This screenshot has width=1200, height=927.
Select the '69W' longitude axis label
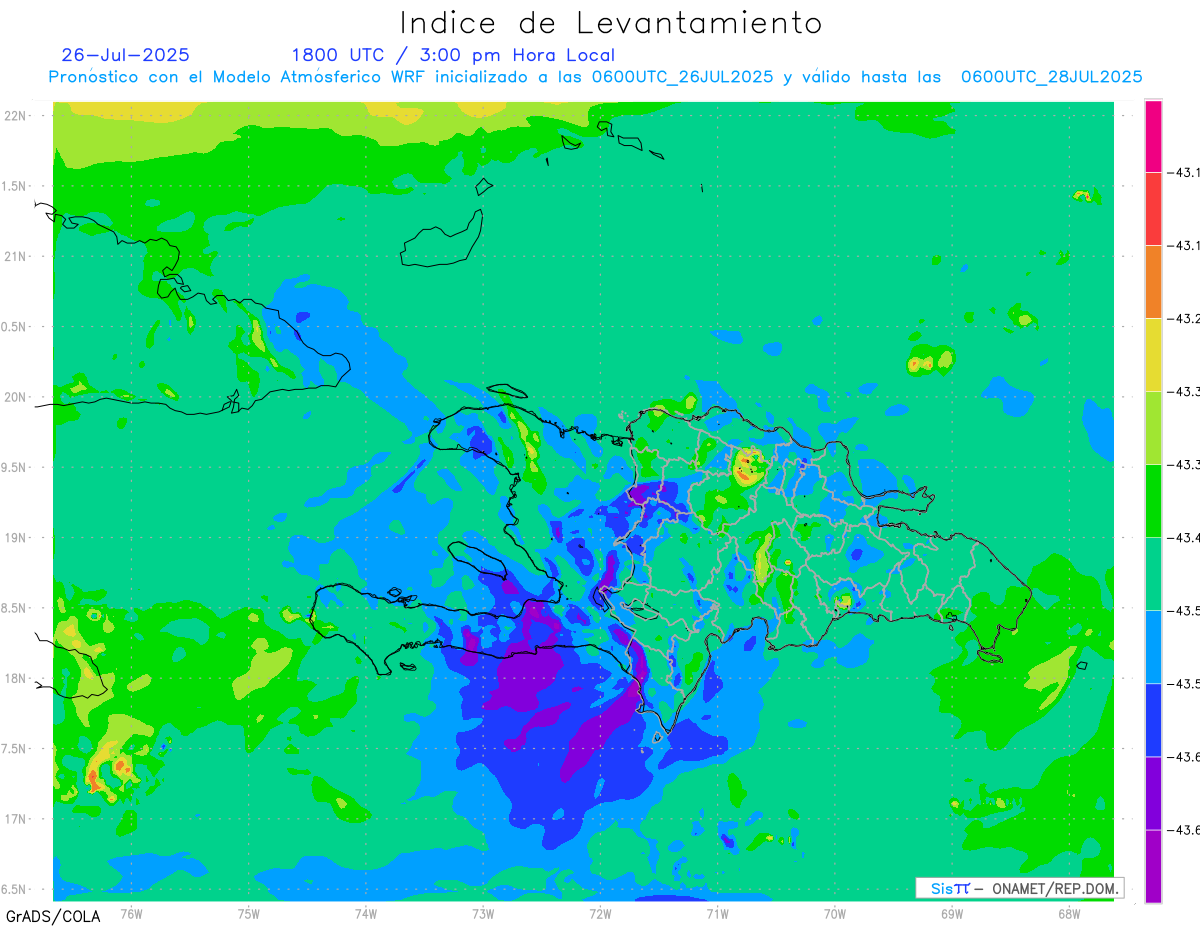coord(952,913)
